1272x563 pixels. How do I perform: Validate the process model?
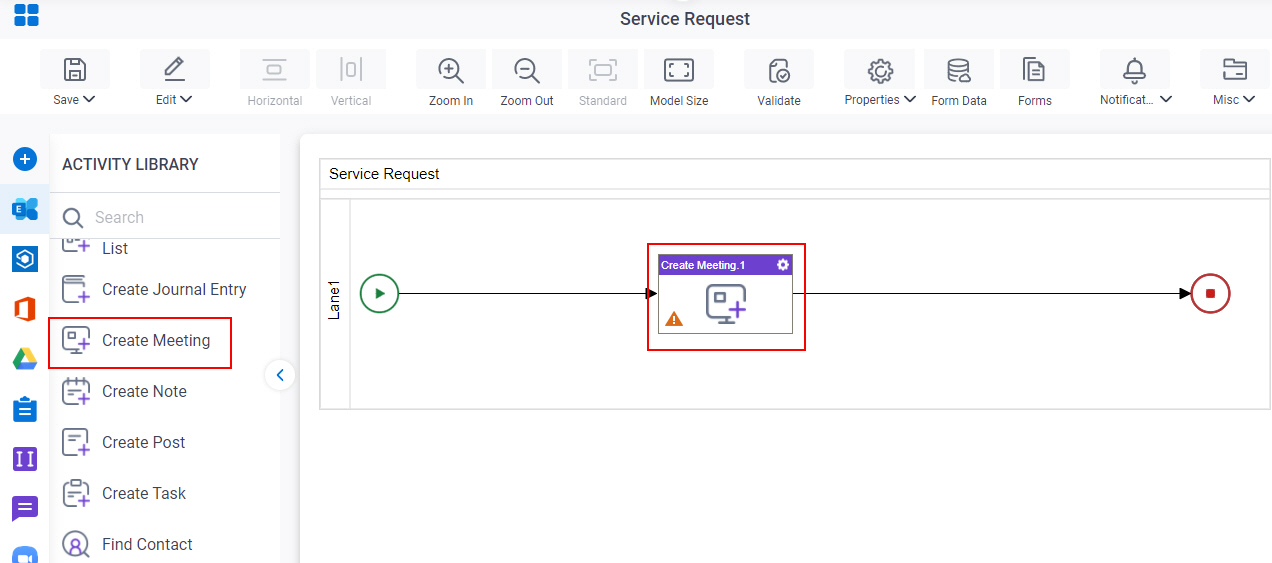tap(779, 70)
